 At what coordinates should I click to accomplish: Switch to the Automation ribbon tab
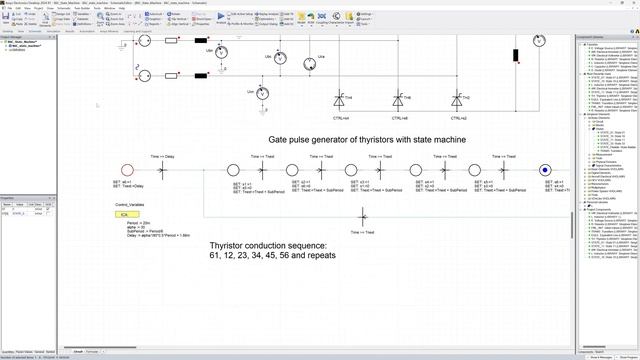click(x=87, y=31)
